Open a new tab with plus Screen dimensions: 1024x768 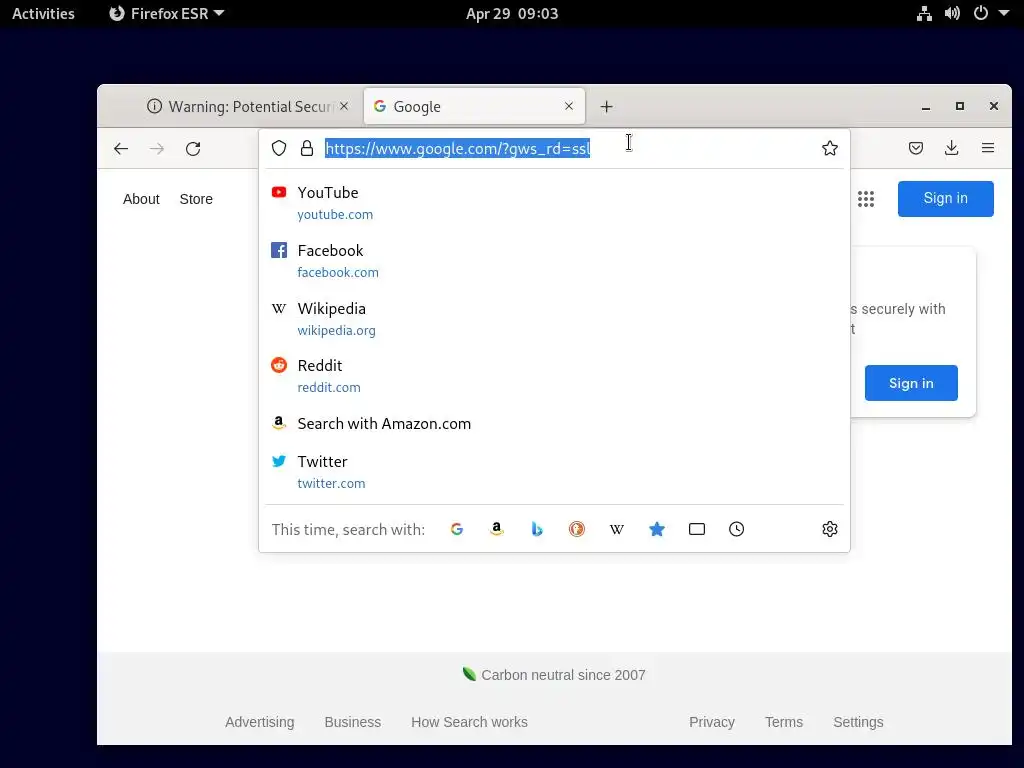coord(607,106)
